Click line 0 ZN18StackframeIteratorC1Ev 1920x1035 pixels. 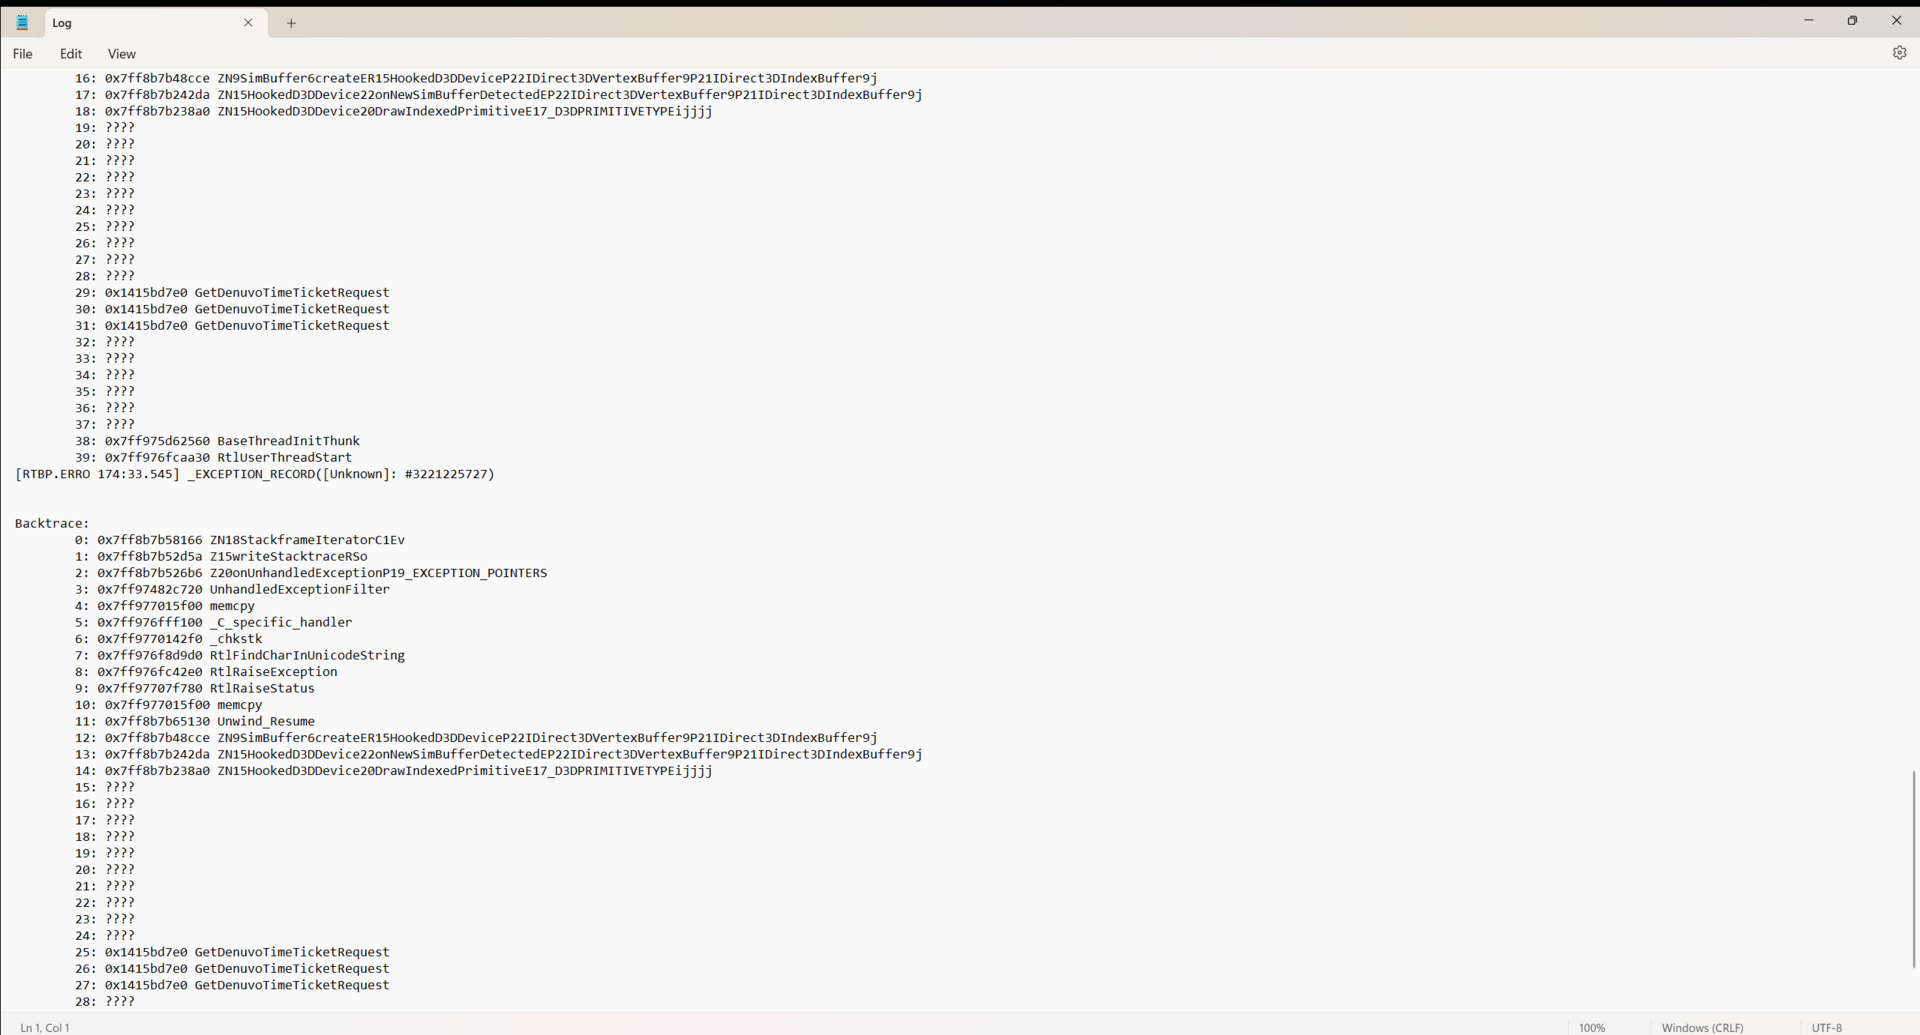tap(240, 540)
